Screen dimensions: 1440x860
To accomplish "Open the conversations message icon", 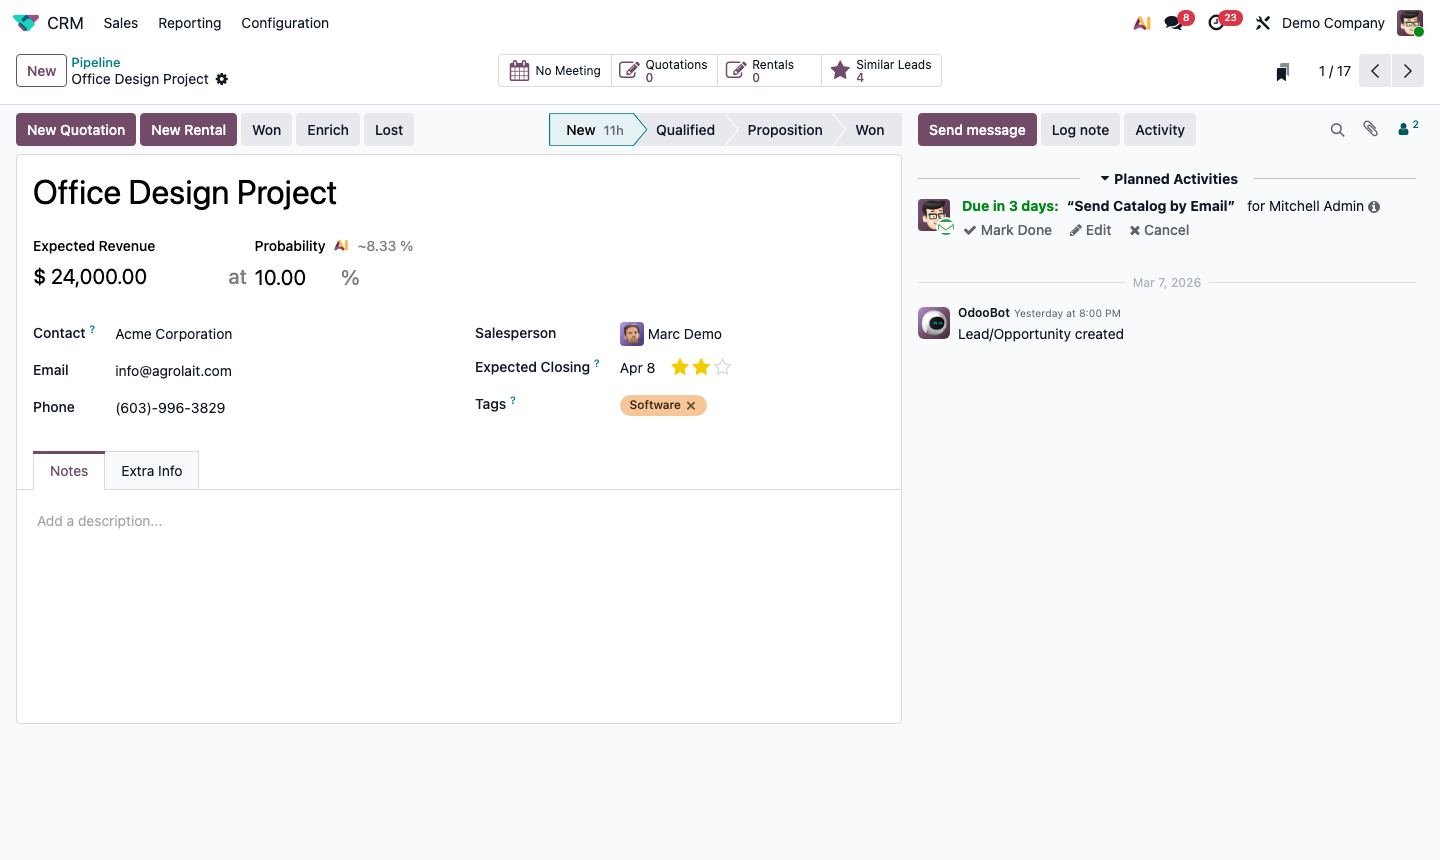I will point(1174,23).
